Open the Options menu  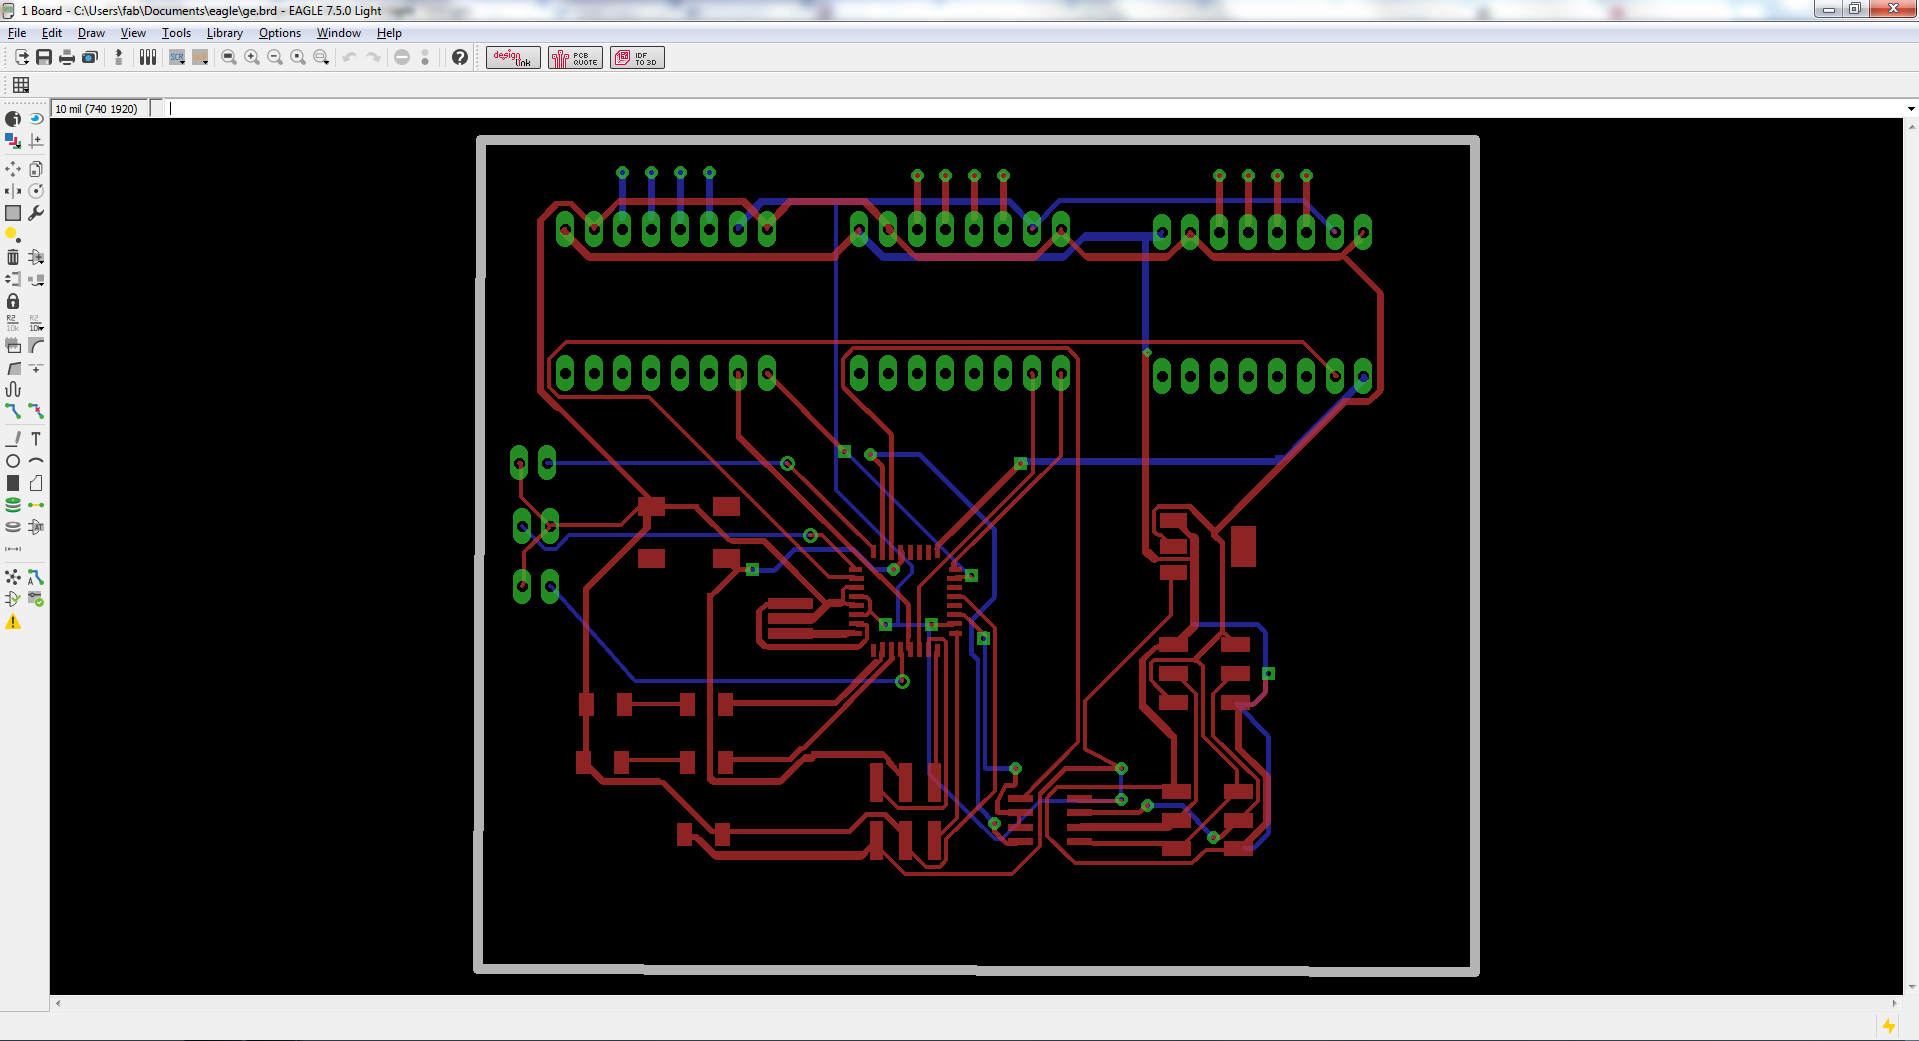280,33
